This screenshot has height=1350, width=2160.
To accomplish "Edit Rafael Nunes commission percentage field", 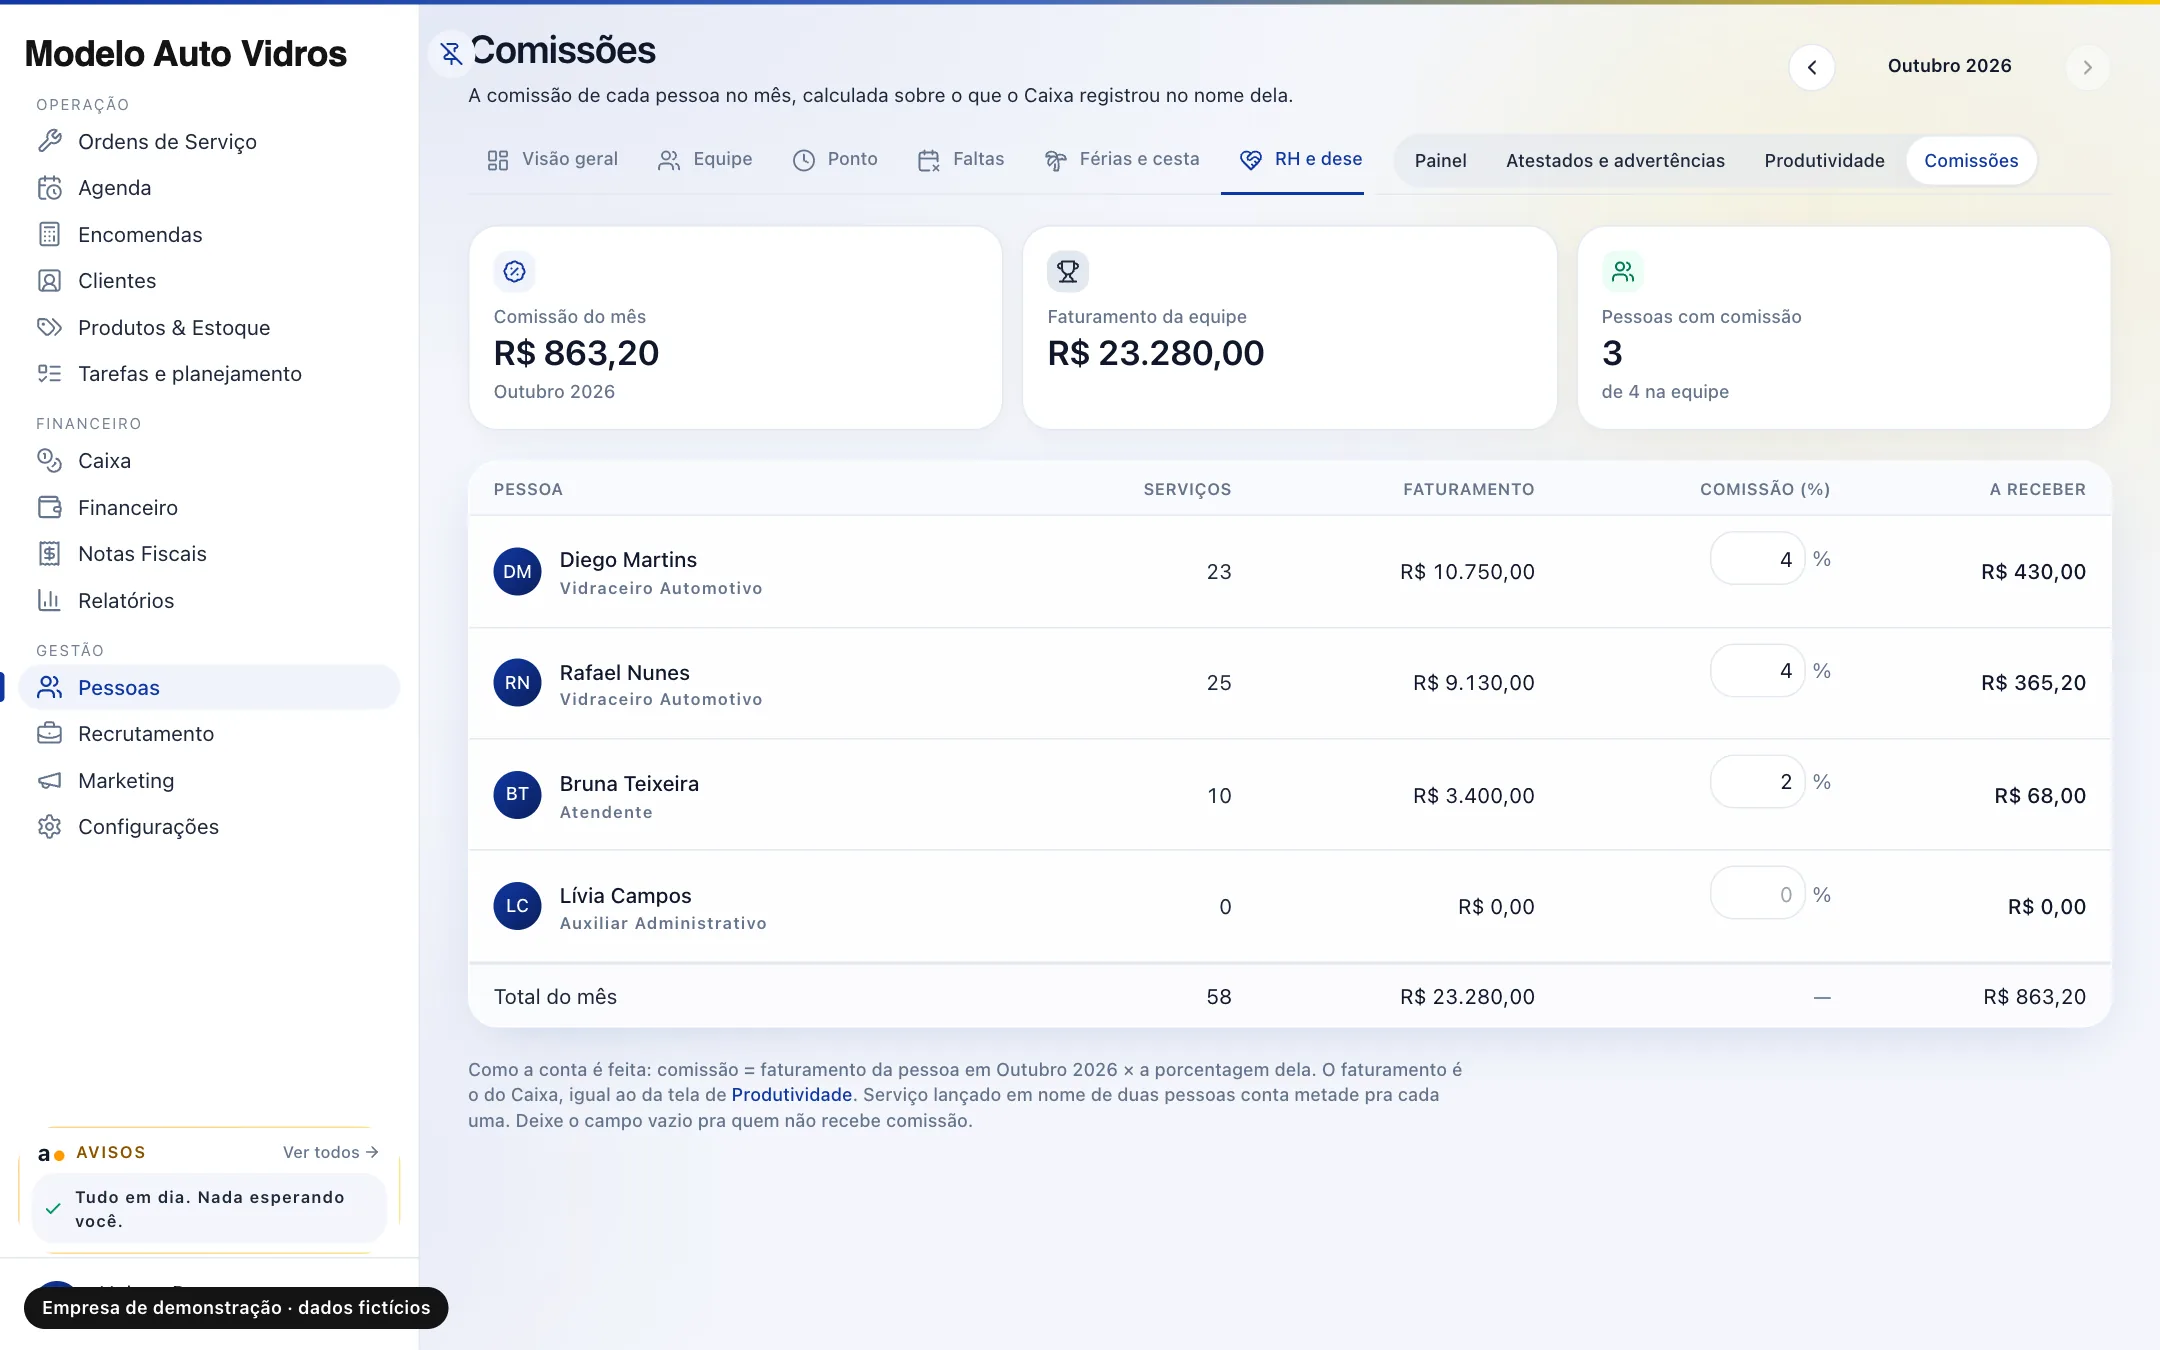I will click(1757, 671).
